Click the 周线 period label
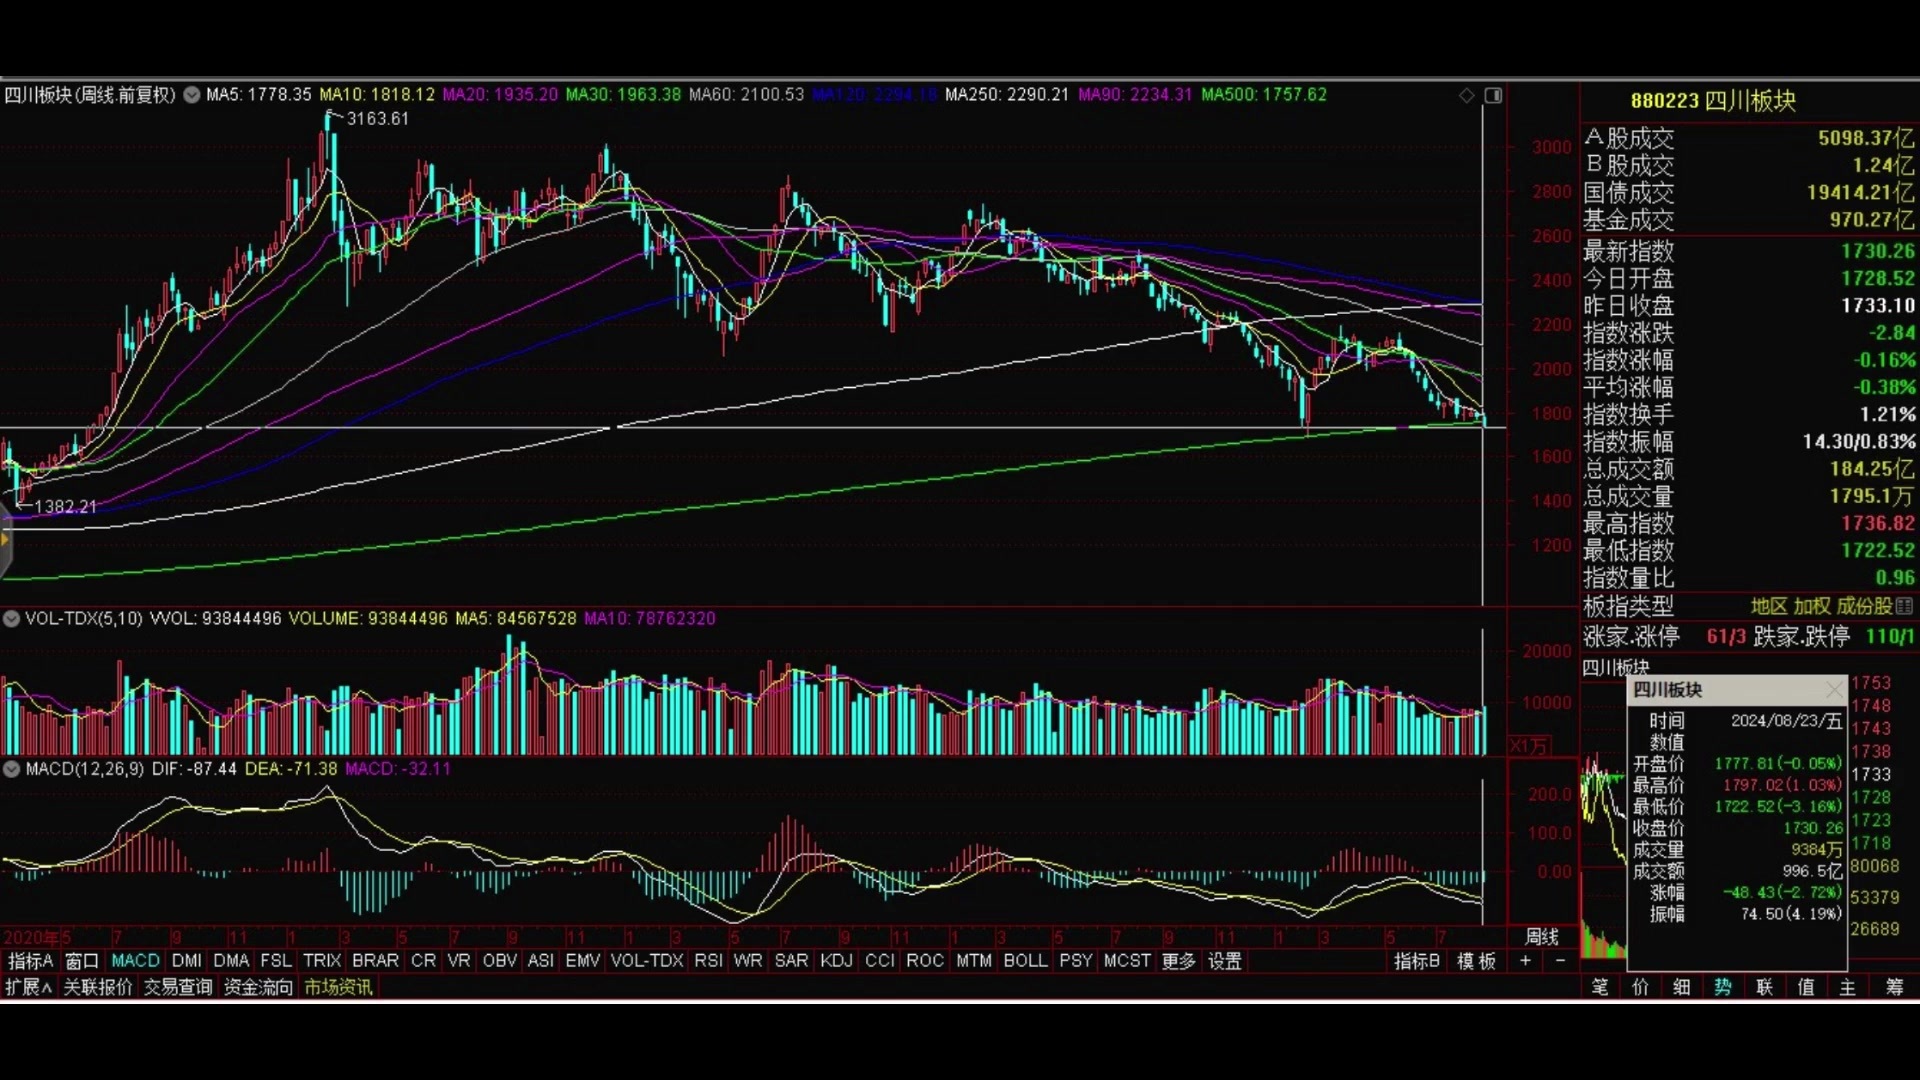This screenshot has height=1080, width=1920. (x=1541, y=937)
